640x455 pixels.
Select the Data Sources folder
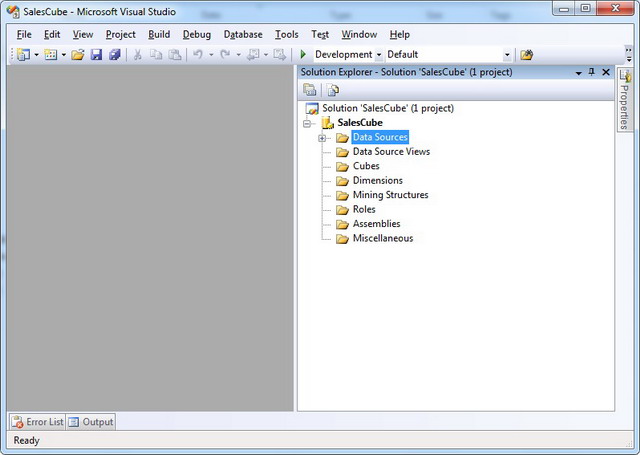pyautogui.click(x=380, y=137)
